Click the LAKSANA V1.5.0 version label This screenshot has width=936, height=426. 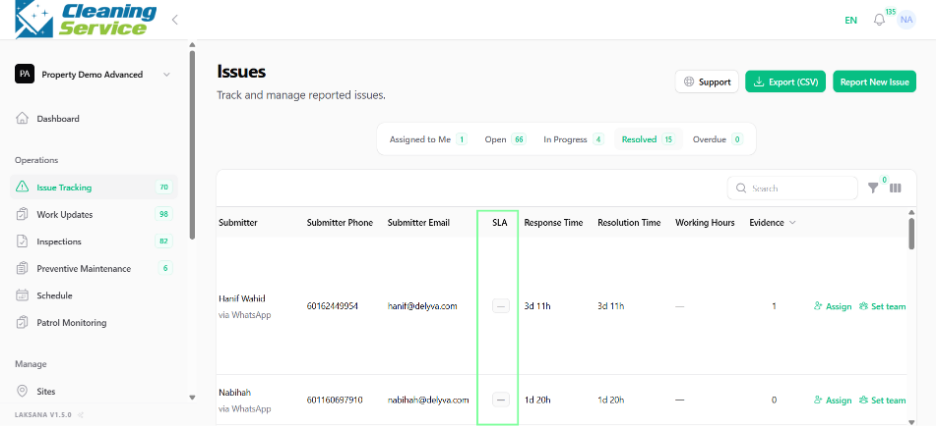(x=43, y=414)
